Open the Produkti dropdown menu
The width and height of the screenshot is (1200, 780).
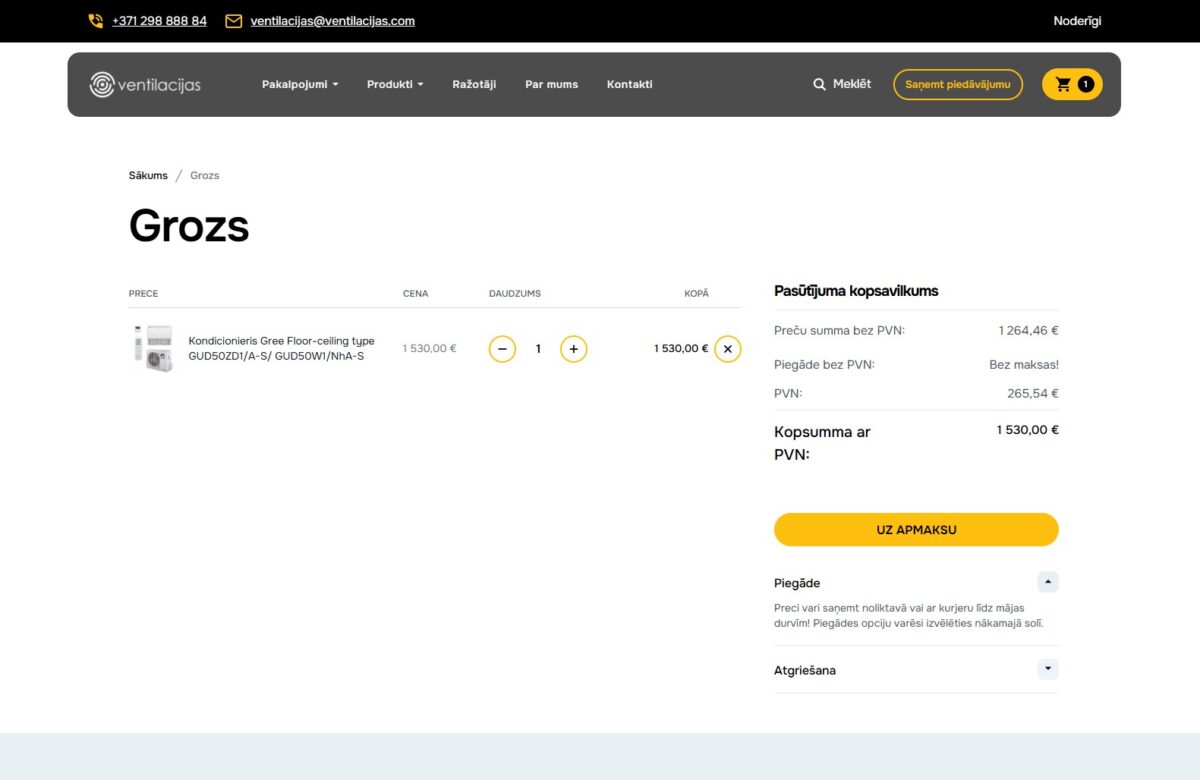pyautogui.click(x=395, y=84)
